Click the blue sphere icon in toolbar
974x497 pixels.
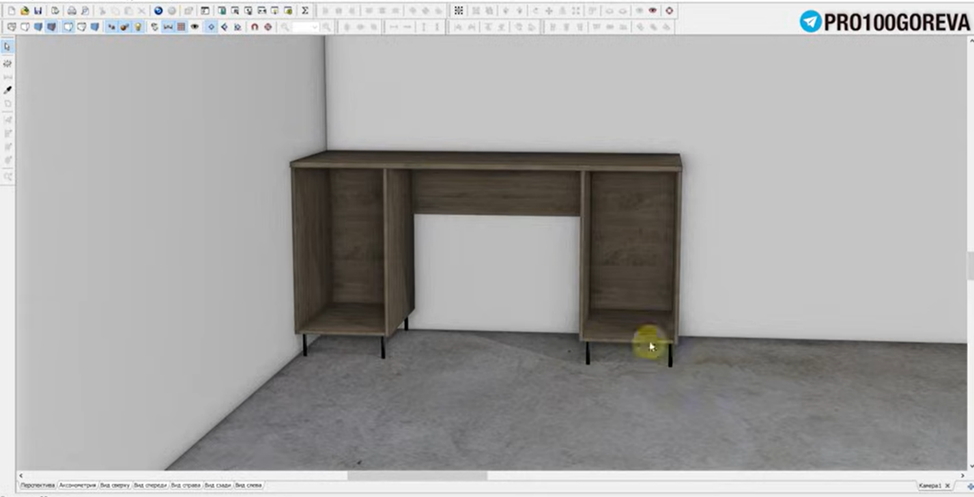pyautogui.click(x=158, y=11)
